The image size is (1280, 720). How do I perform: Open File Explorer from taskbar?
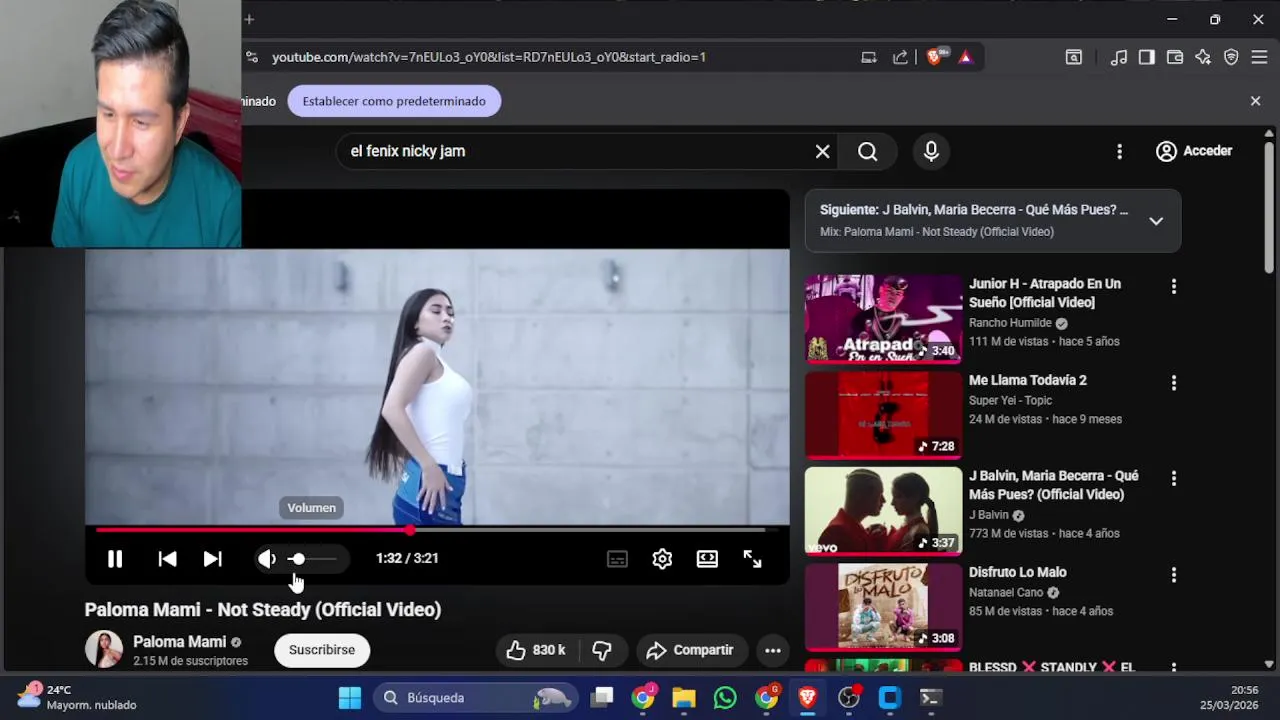pyautogui.click(x=684, y=698)
